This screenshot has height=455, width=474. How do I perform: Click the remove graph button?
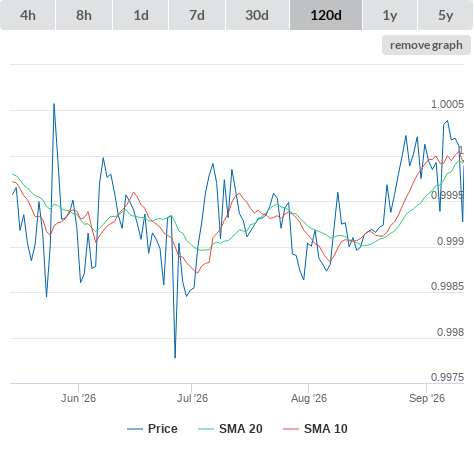click(426, 45)
